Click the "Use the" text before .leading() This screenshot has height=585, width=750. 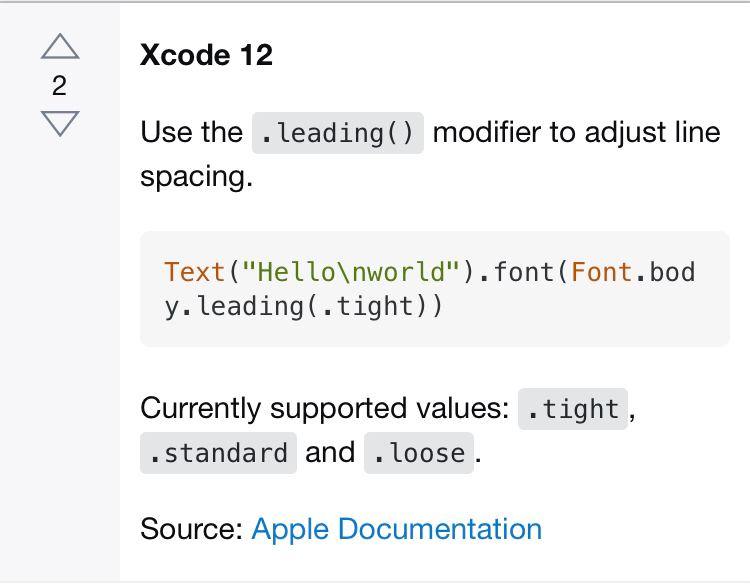[191, 132]
